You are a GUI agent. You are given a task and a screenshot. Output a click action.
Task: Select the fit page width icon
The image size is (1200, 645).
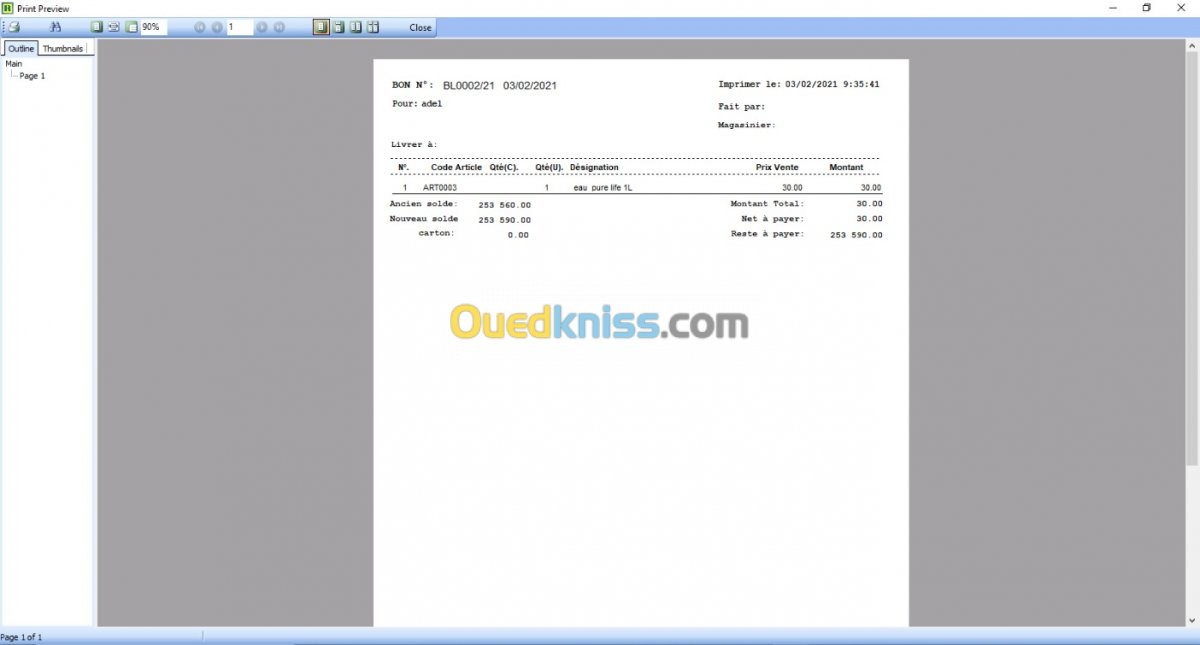113,27
